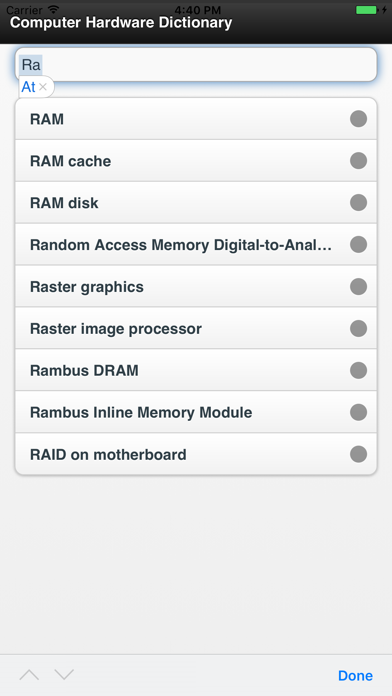Open the RAM cache definition

click(196, 161)
